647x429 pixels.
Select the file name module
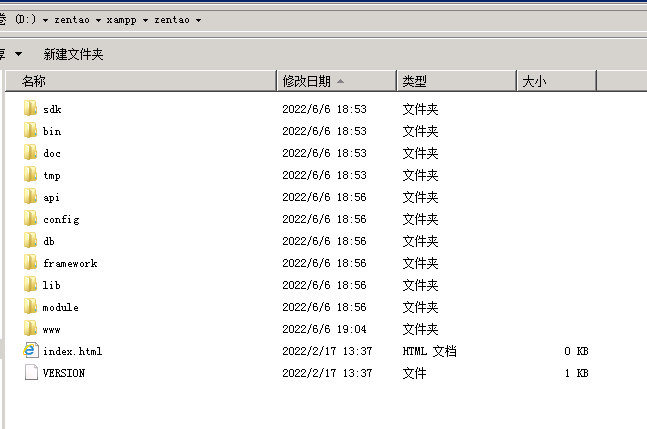[x=61, y=307]
